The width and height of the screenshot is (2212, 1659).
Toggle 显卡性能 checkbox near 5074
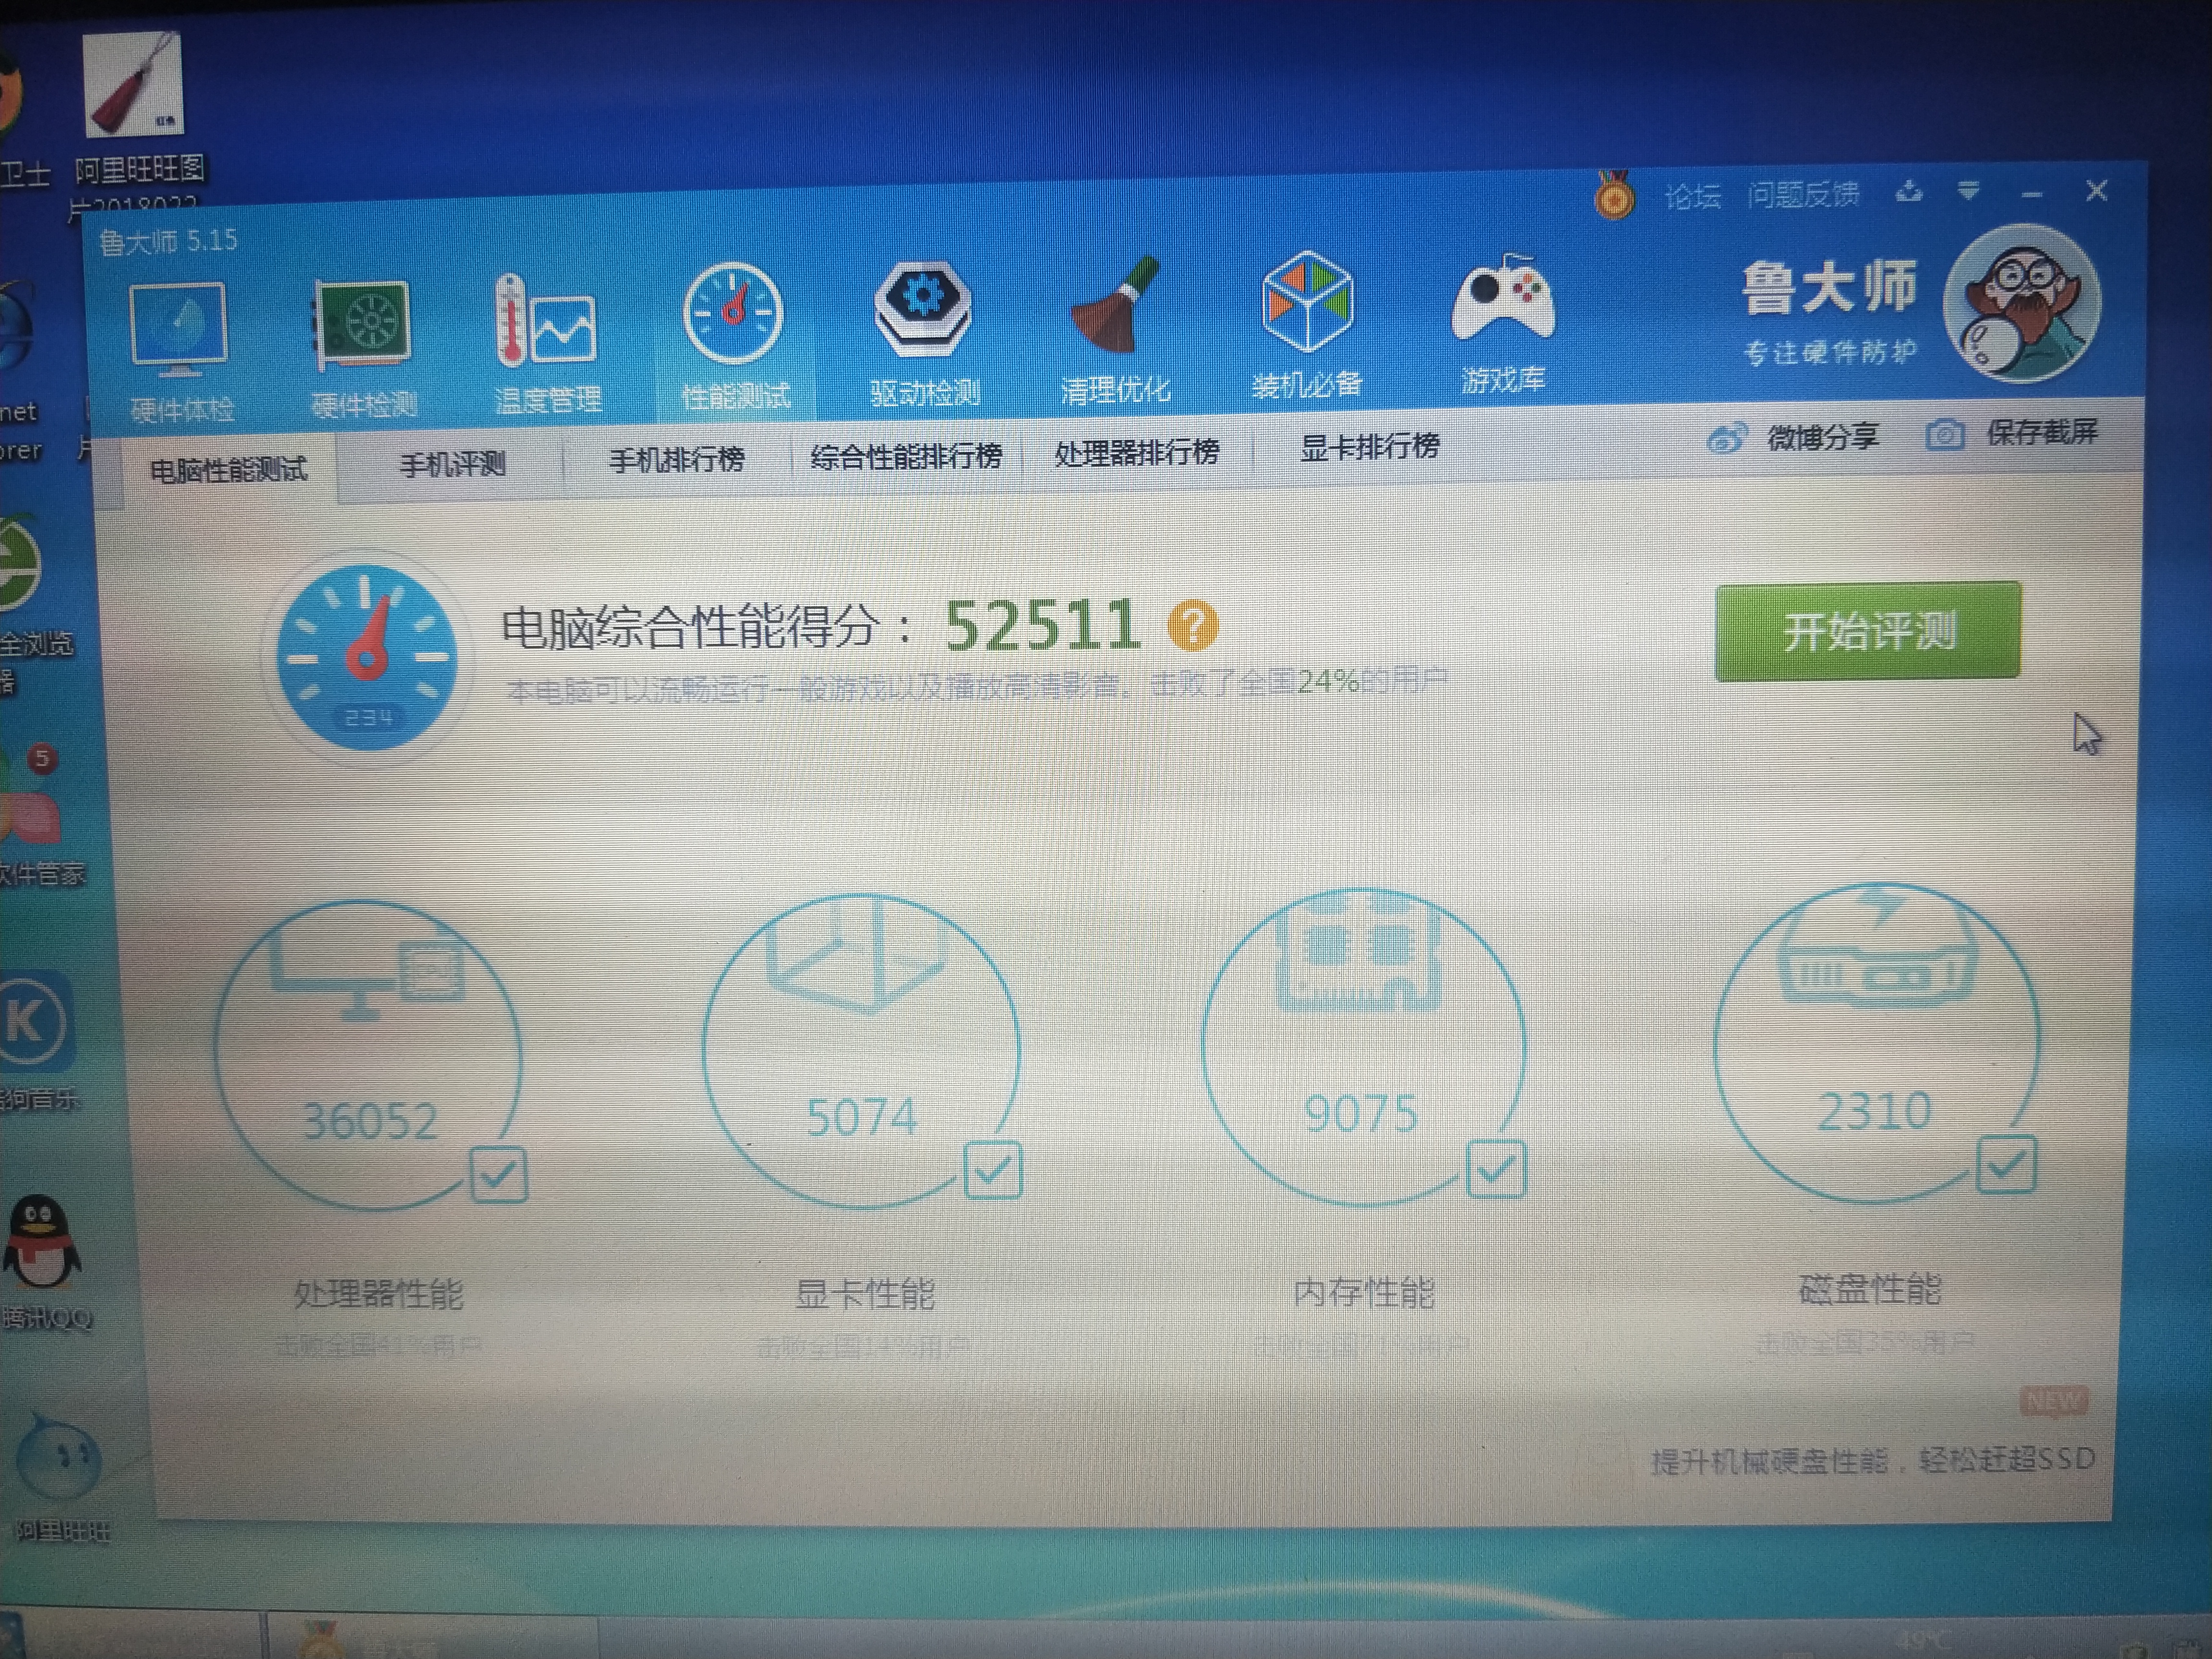pos(993,1169)
